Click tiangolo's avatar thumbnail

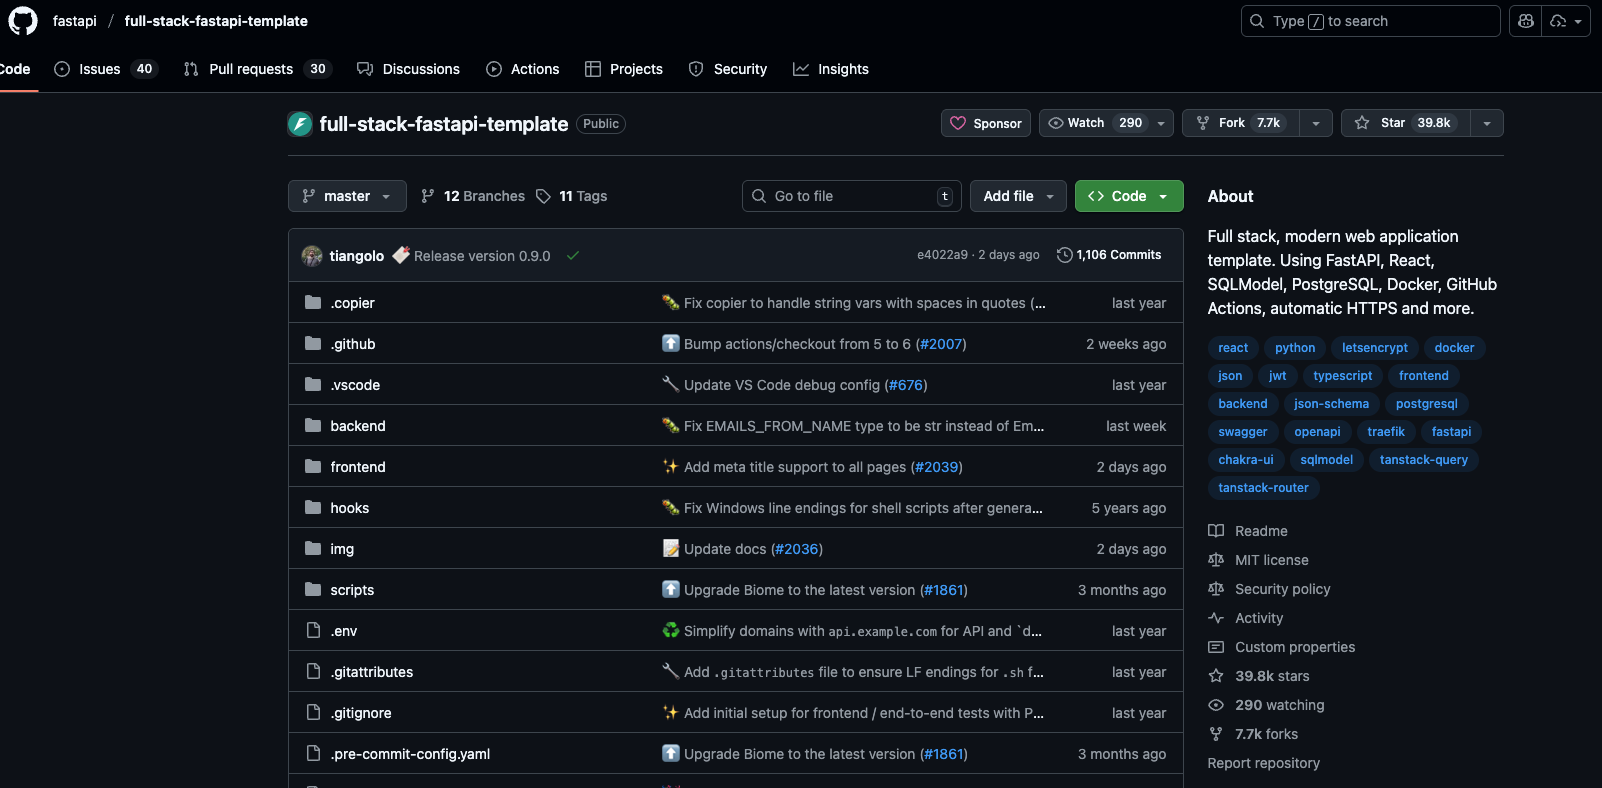pyautogui.click(x=312, y=256)
